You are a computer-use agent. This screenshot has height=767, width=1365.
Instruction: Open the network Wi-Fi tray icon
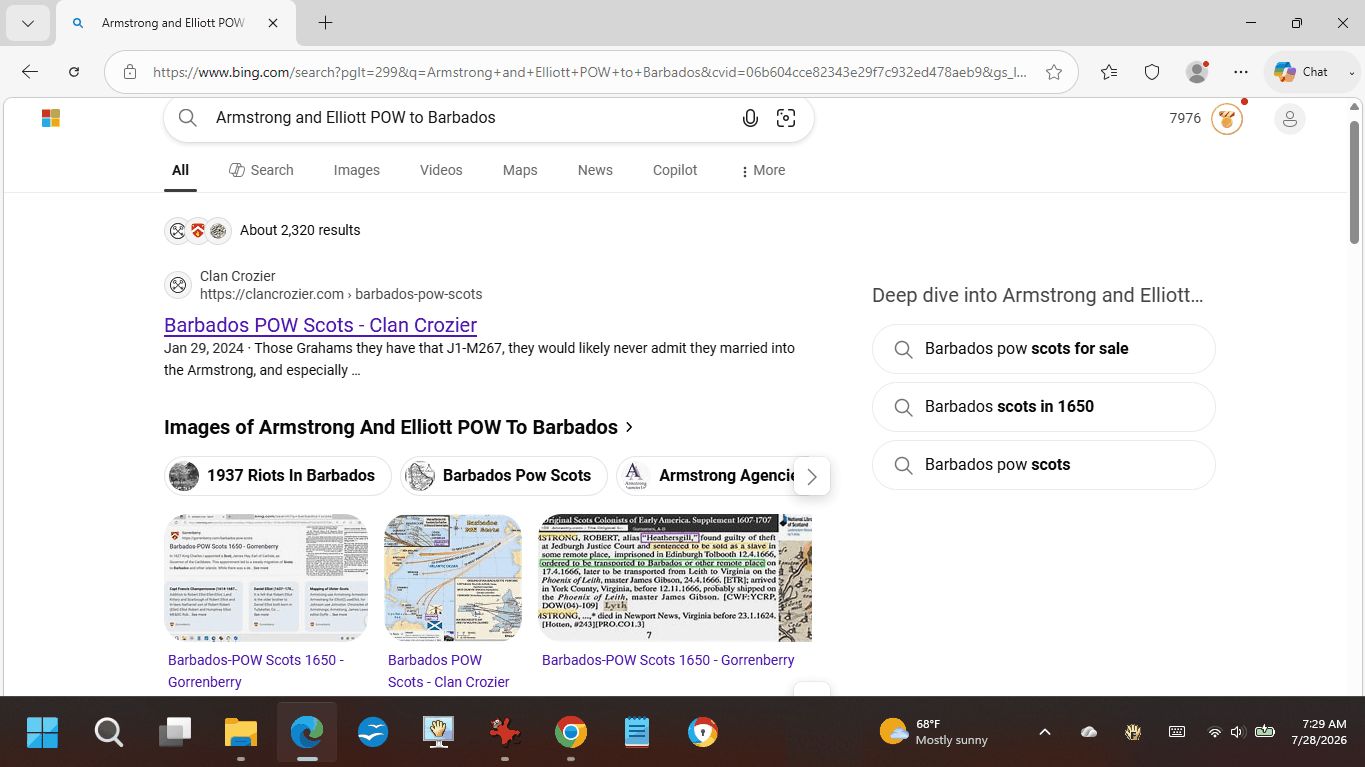click(x=1215, y=732)
